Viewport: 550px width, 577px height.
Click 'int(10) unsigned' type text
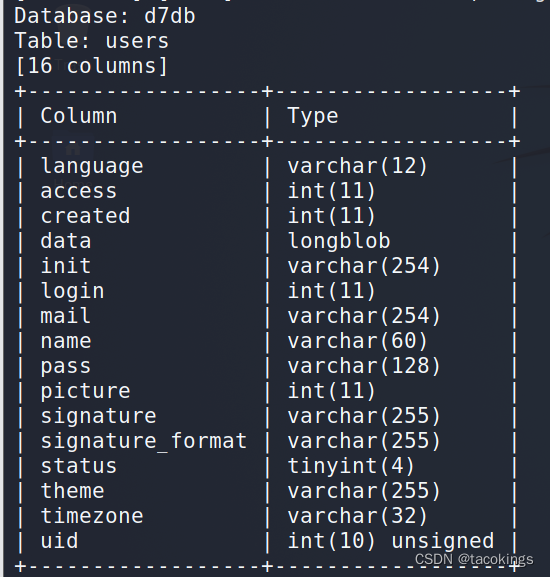pyautogui.click(x=391, y=541)
